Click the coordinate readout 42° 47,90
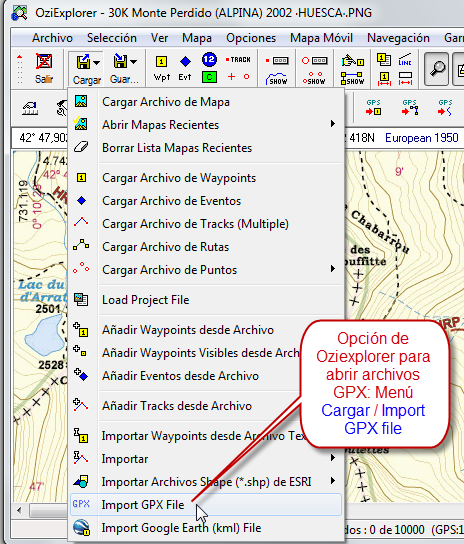Screen dimensions: 464x544 pyautogui.click(x=43, y=138)
